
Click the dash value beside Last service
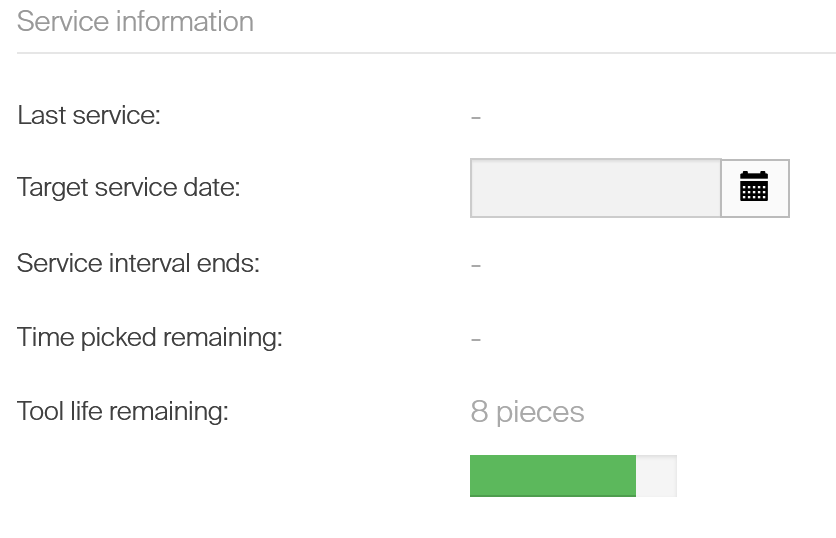(476, 117)
